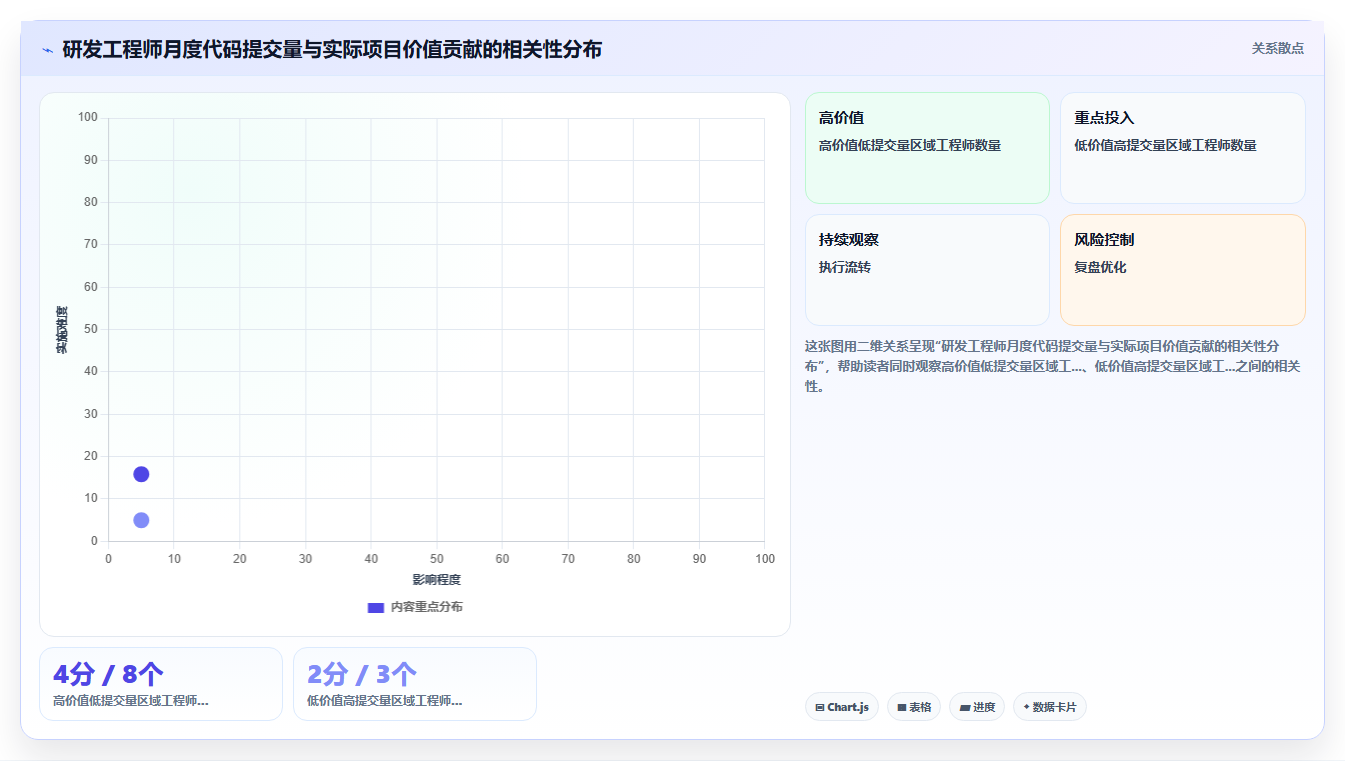Click the 100 tick on the y-axis
This screenshot has height=761, width=1345.
[x=87, y=118]
